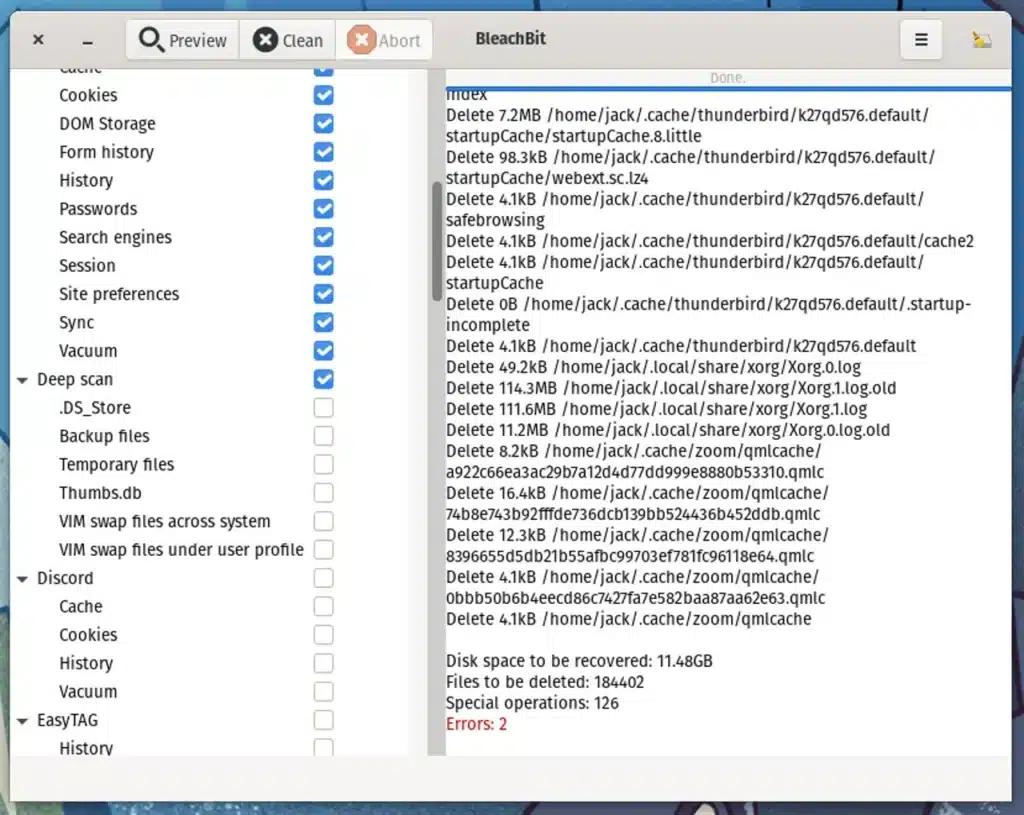1024x815 pixels.
Task: Click 'Files to be deleted: 184402' line
Action: tap(545, 682)
